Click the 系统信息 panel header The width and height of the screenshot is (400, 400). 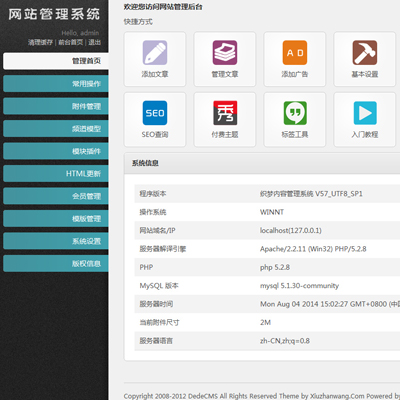pyautogui.click(x=262, y=163)
